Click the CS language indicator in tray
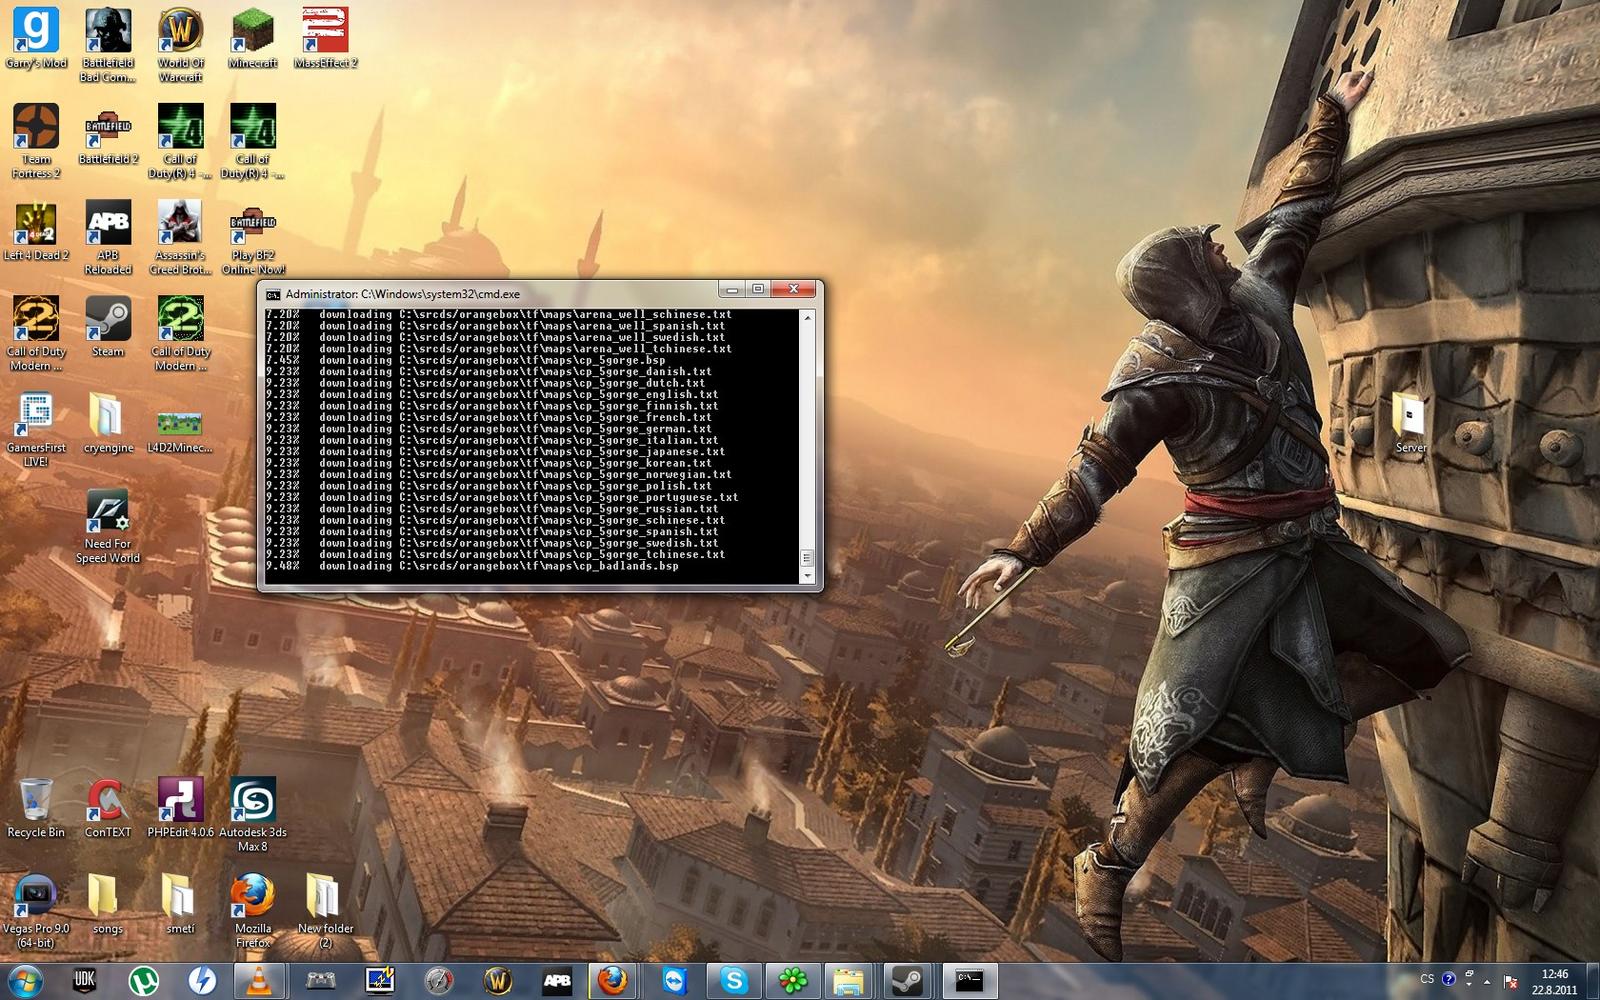 pos(1427,979)
